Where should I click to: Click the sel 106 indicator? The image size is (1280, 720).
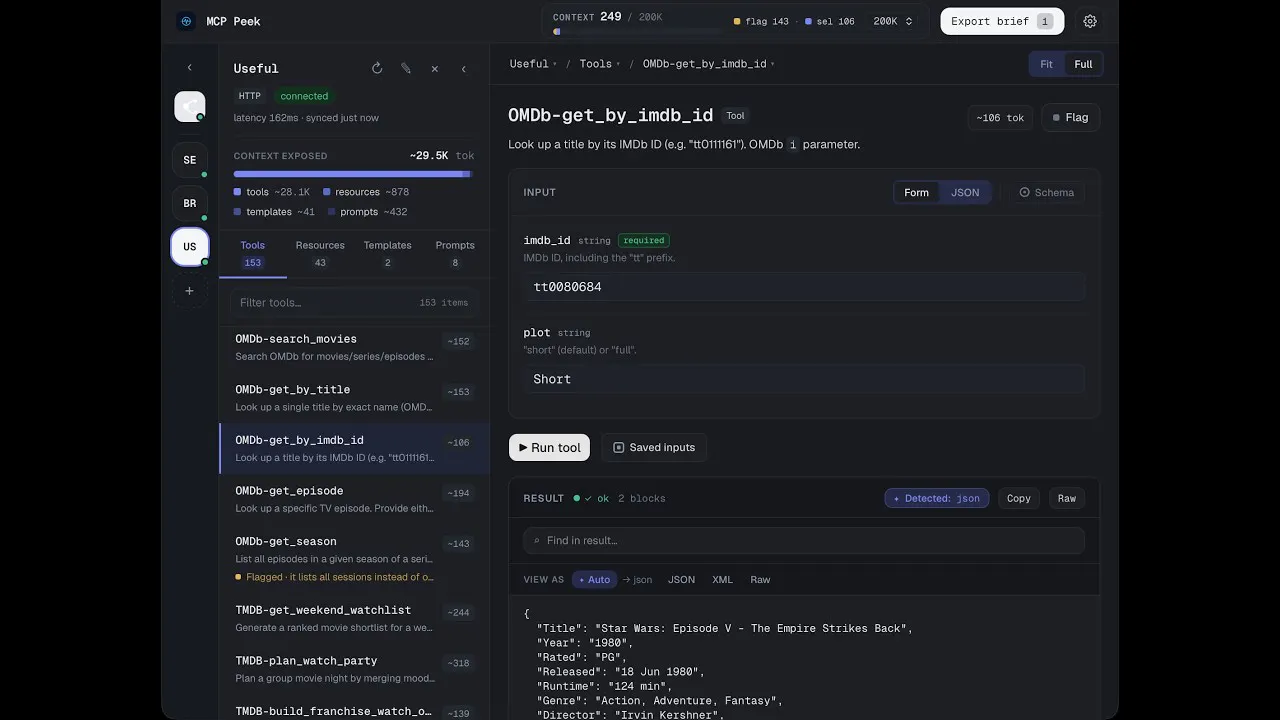click(x=828, y=21)
